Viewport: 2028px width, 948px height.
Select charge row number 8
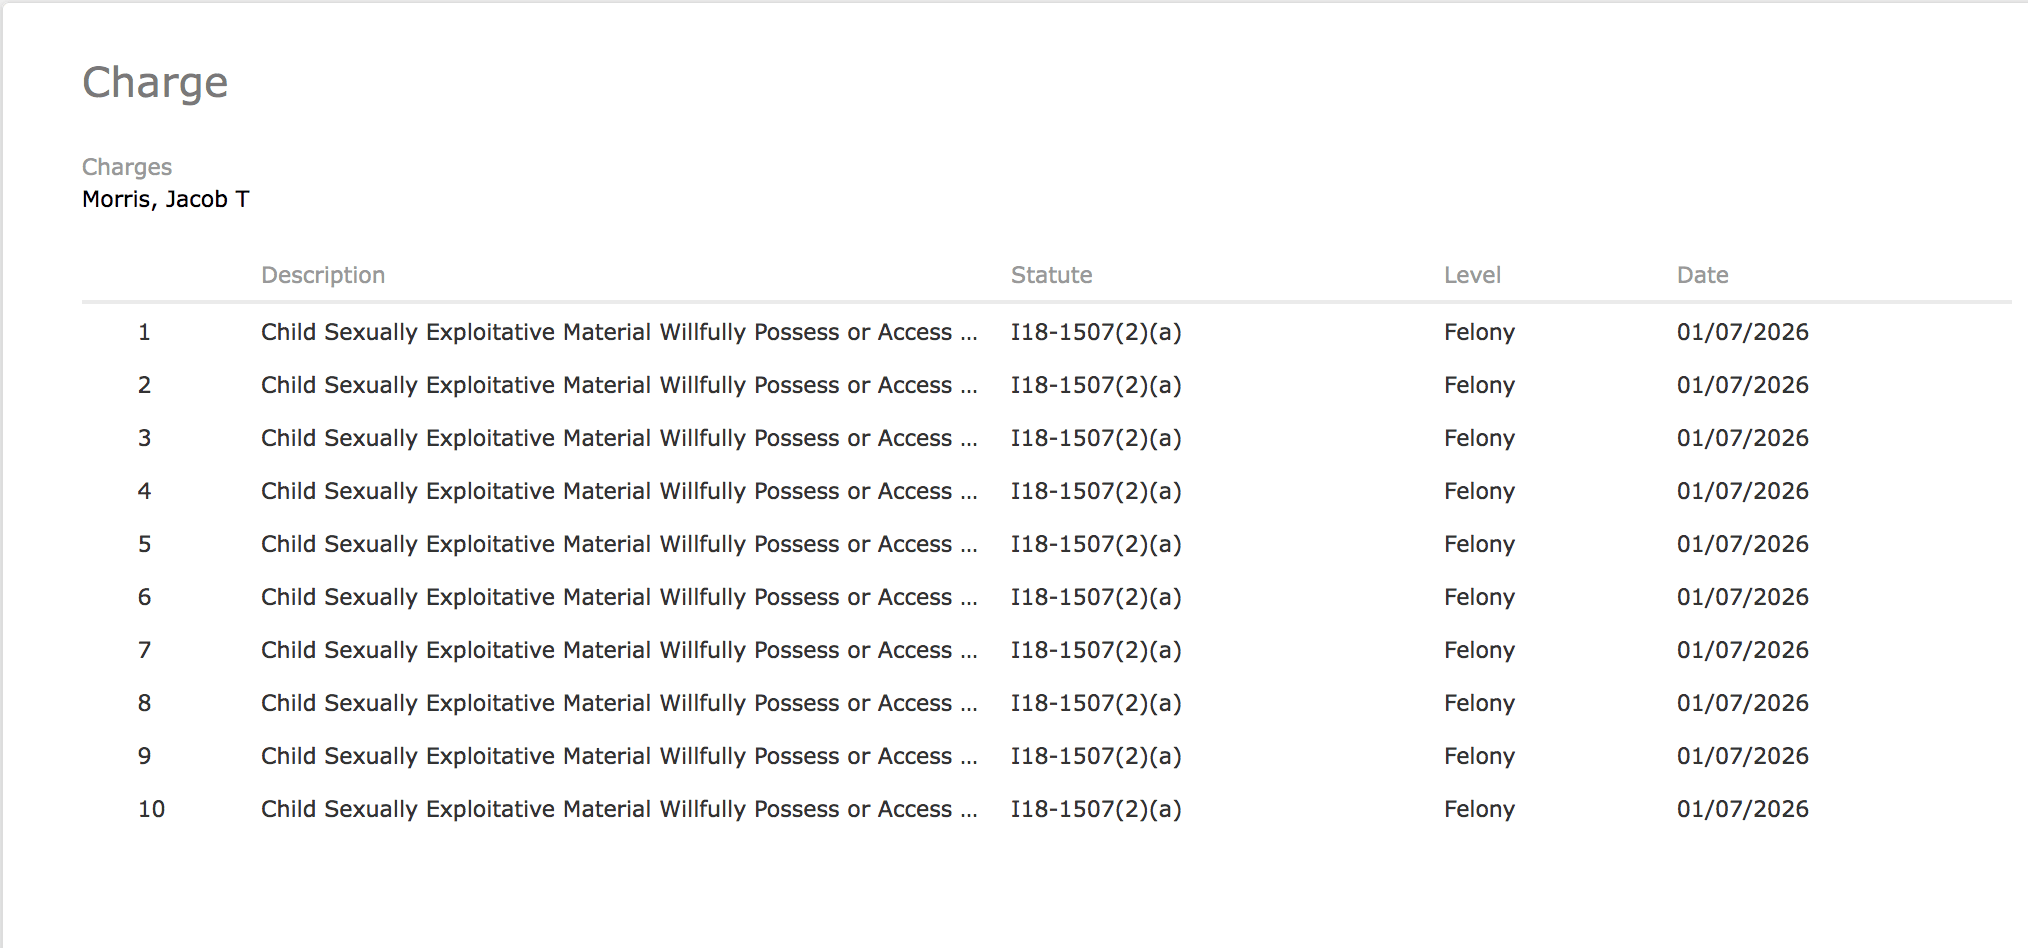click(x=145, y=703)
